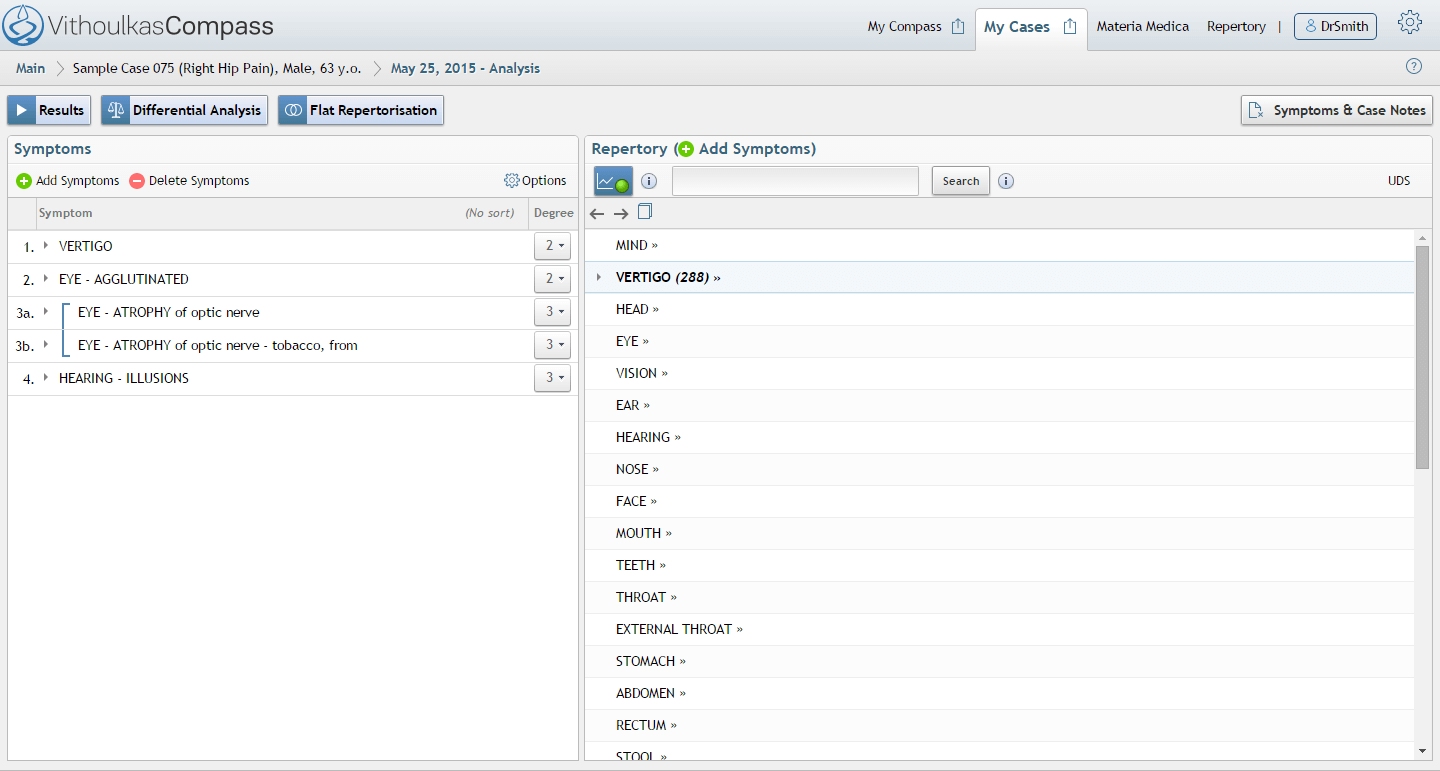The height and width of the screenshot is (771, 1440).
Task: Click the help question mark icon
Action: click(1413, 67)
